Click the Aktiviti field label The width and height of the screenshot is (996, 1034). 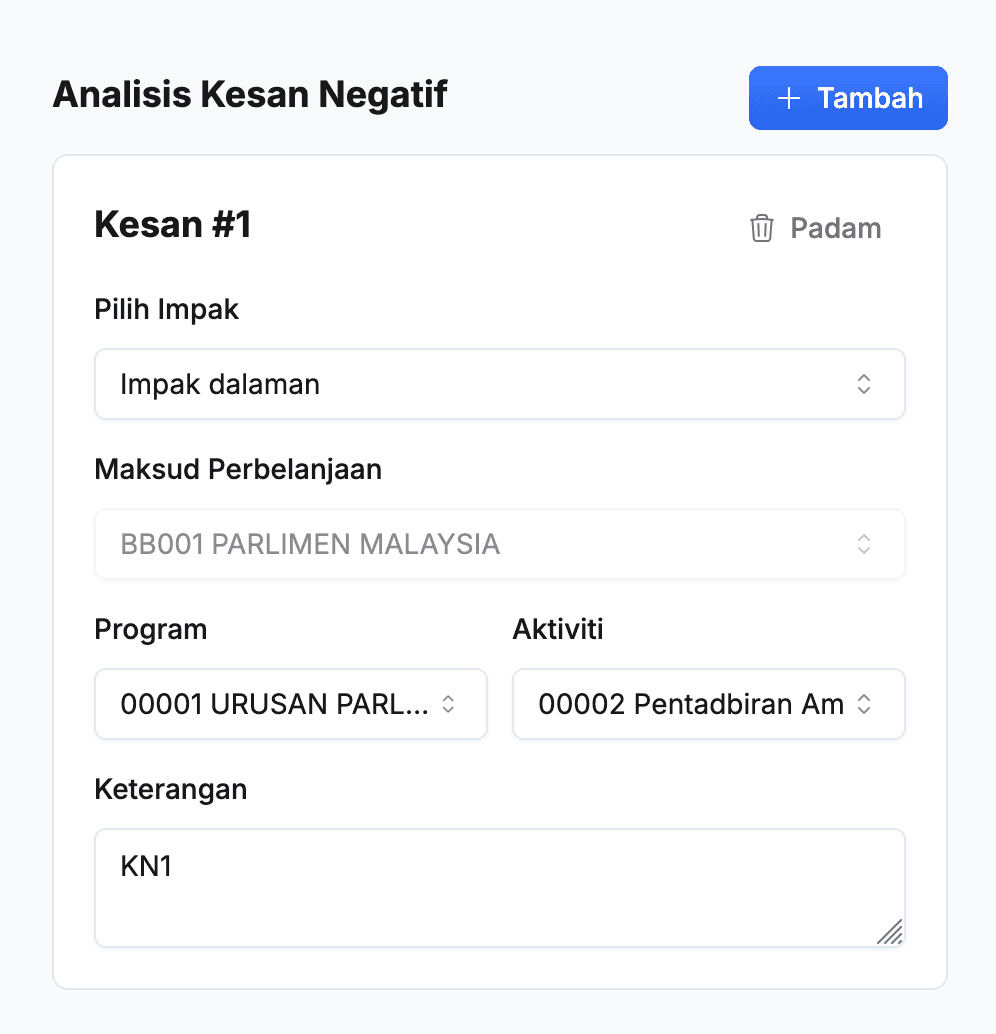[x=558, y=629]
